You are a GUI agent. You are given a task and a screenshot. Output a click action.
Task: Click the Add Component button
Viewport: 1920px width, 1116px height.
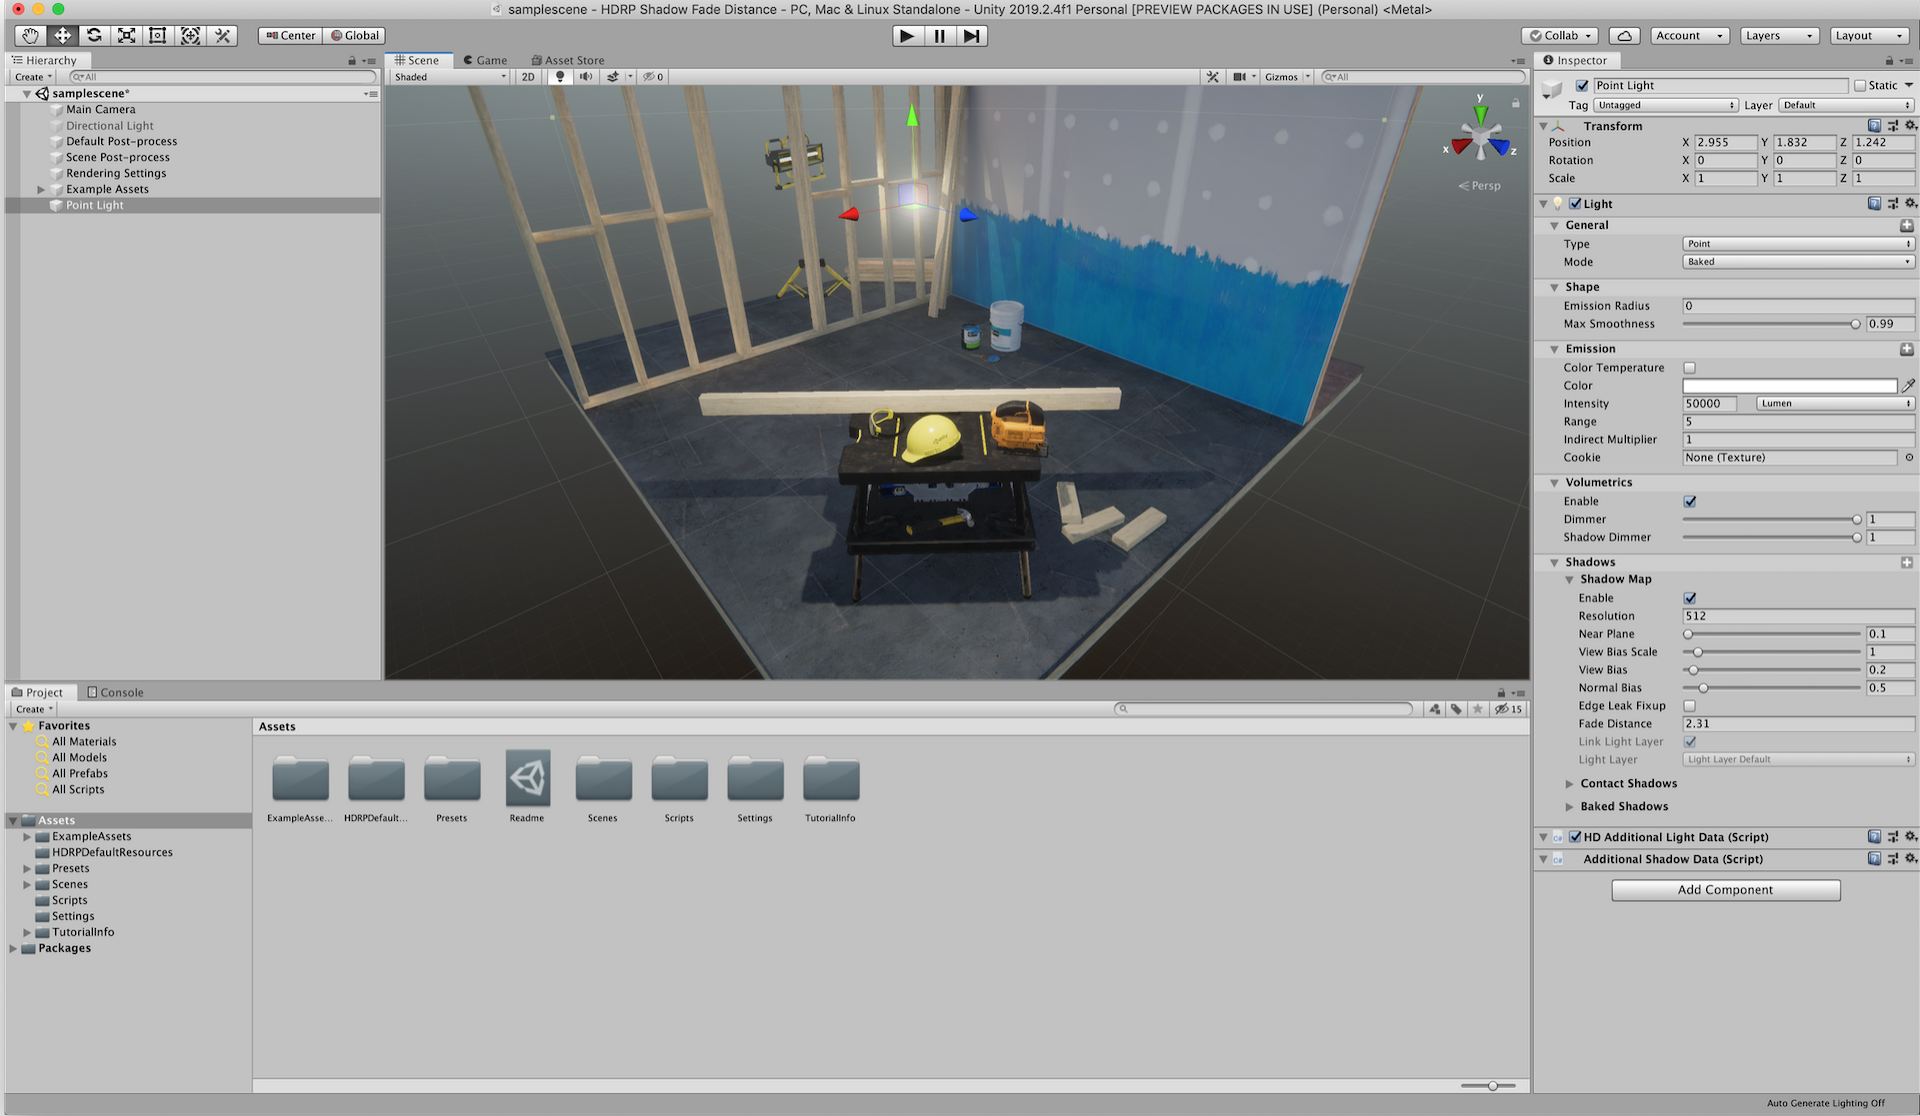tap(1725, 889)
